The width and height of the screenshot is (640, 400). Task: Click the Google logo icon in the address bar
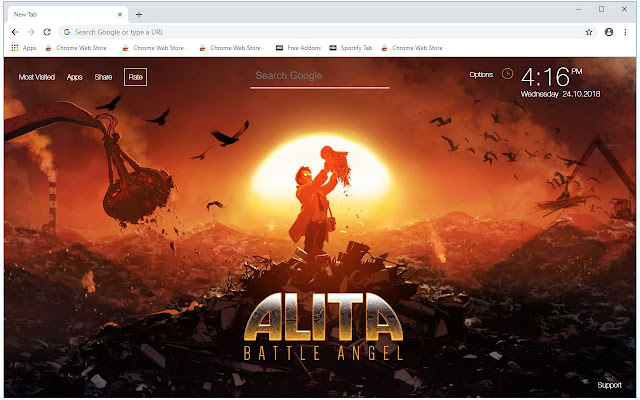(x=67, y=32)
